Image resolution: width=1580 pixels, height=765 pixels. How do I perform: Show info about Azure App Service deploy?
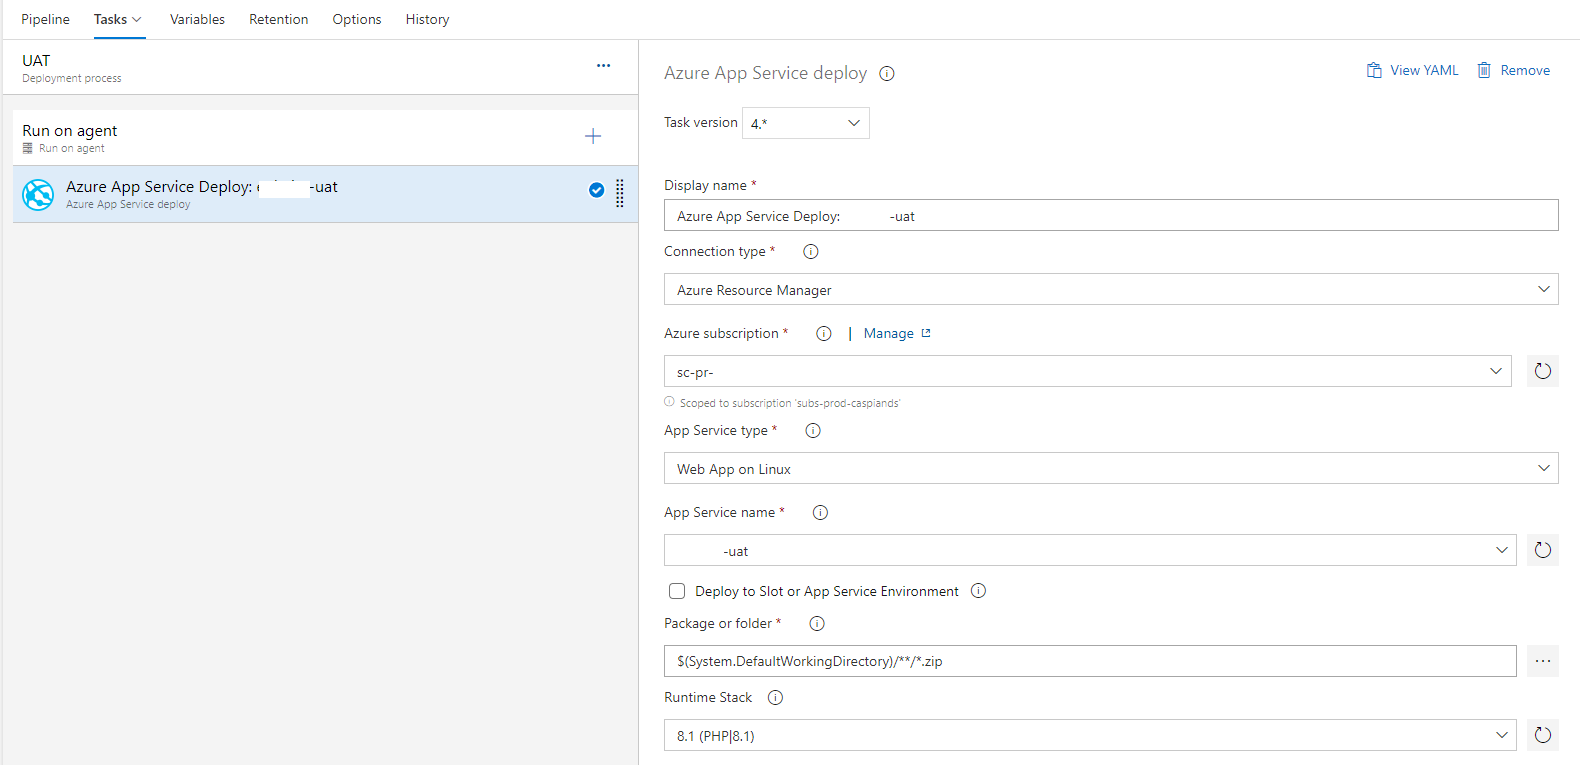pos(887,73)
